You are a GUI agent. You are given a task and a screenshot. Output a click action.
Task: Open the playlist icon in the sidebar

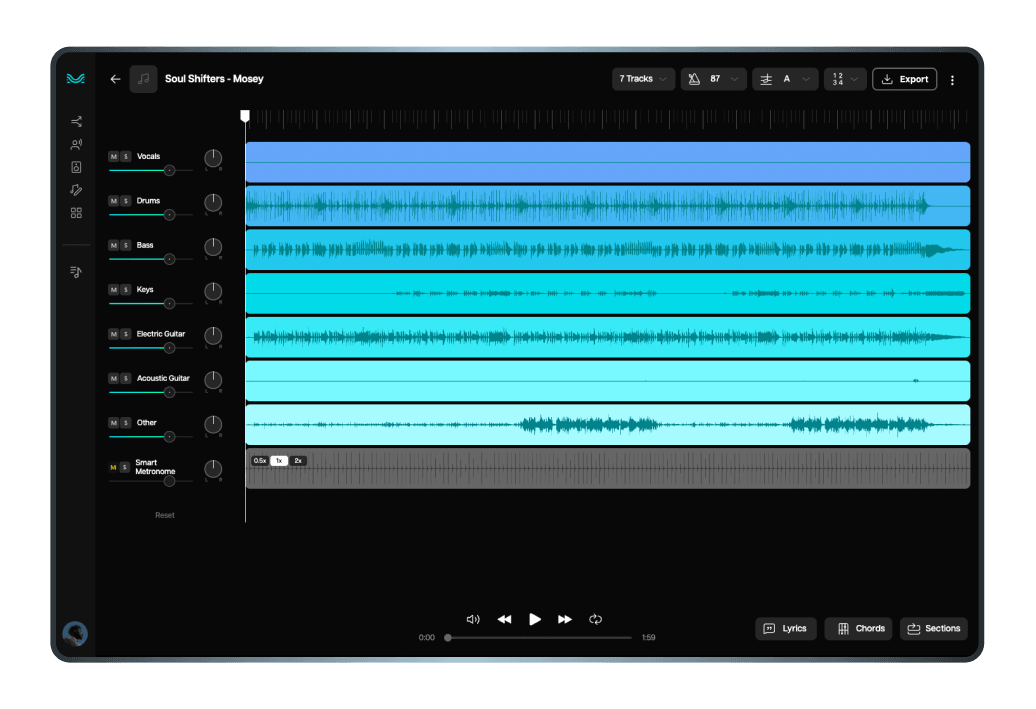point(76,271)
